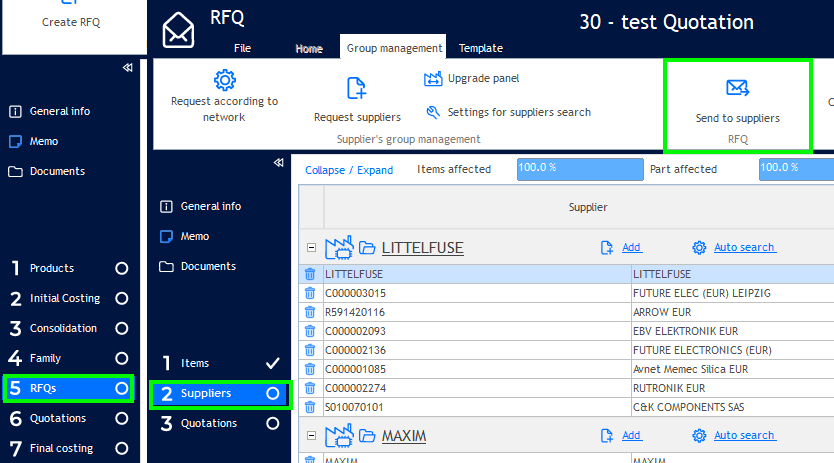Viewport: 834px width, 463px height.
Task: Click the Part affected 100.0 % progress bar
Action: click(796, 169)
